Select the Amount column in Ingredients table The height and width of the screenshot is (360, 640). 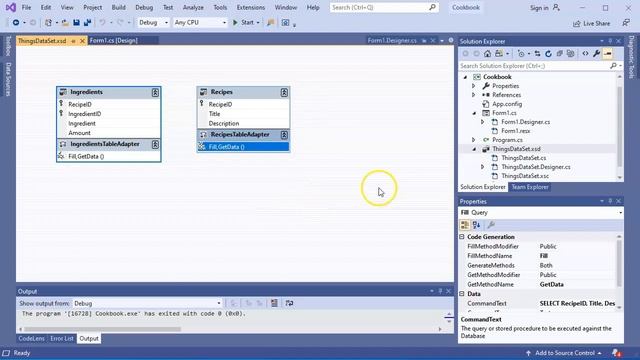(x=79, y=133)
